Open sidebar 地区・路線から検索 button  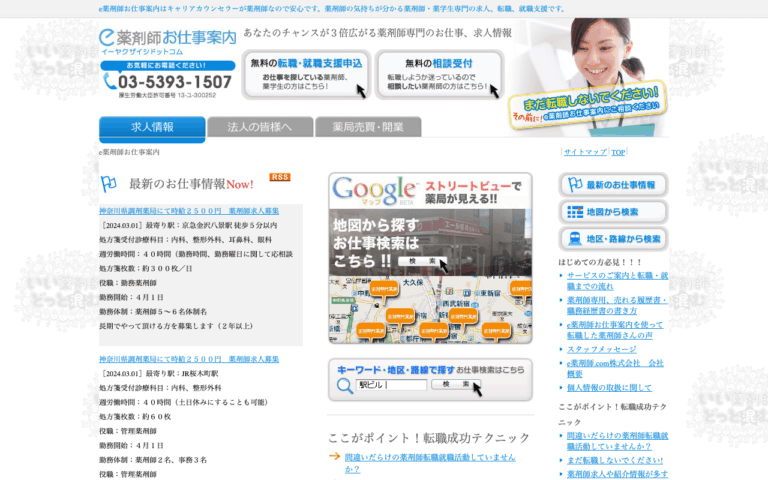pyautogui.click(x=613, y=239)
